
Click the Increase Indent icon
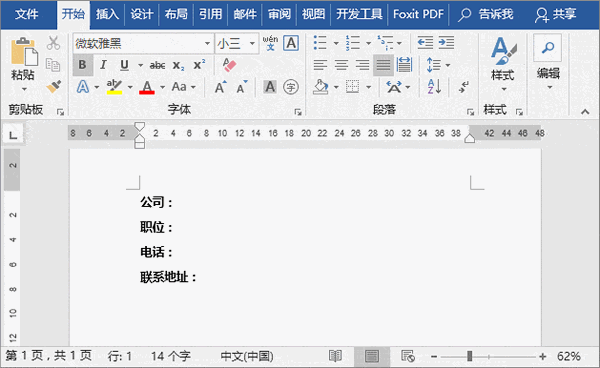coord(446,43)
